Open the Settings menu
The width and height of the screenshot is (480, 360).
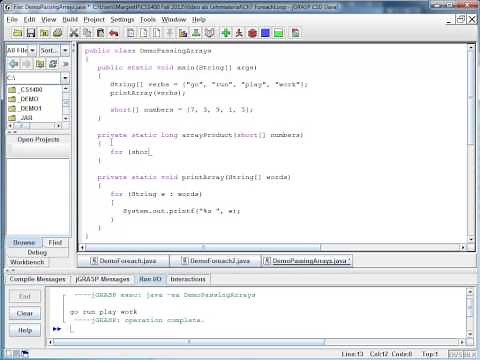point(122,20)
